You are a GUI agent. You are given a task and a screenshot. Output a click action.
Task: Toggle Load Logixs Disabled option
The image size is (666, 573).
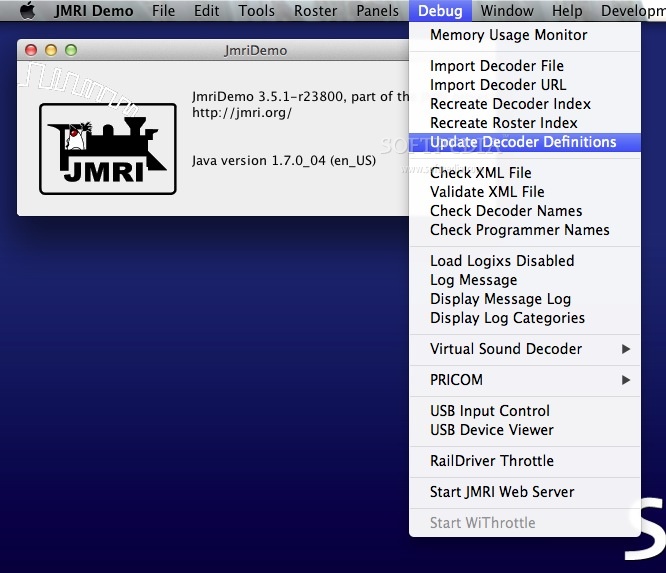[x=525, y=261]
